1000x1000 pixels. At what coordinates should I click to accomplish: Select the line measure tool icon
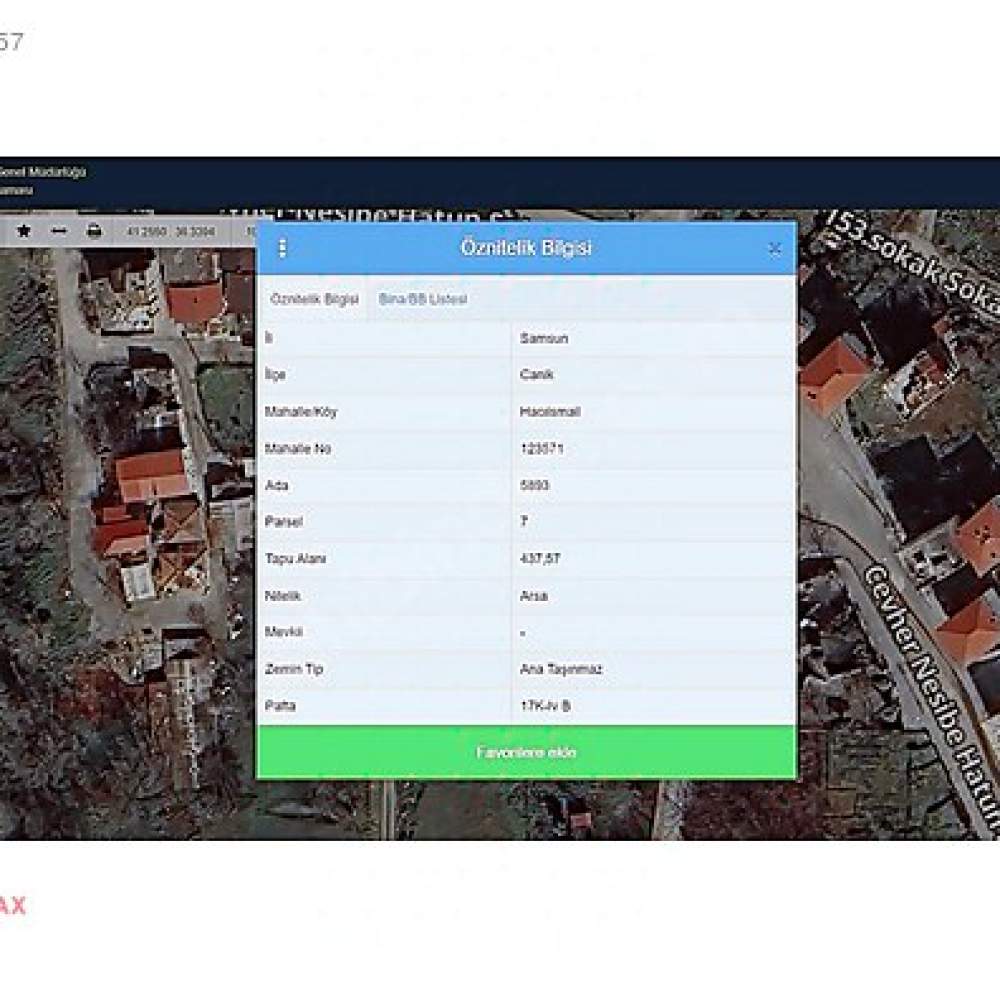coord(59,230)
